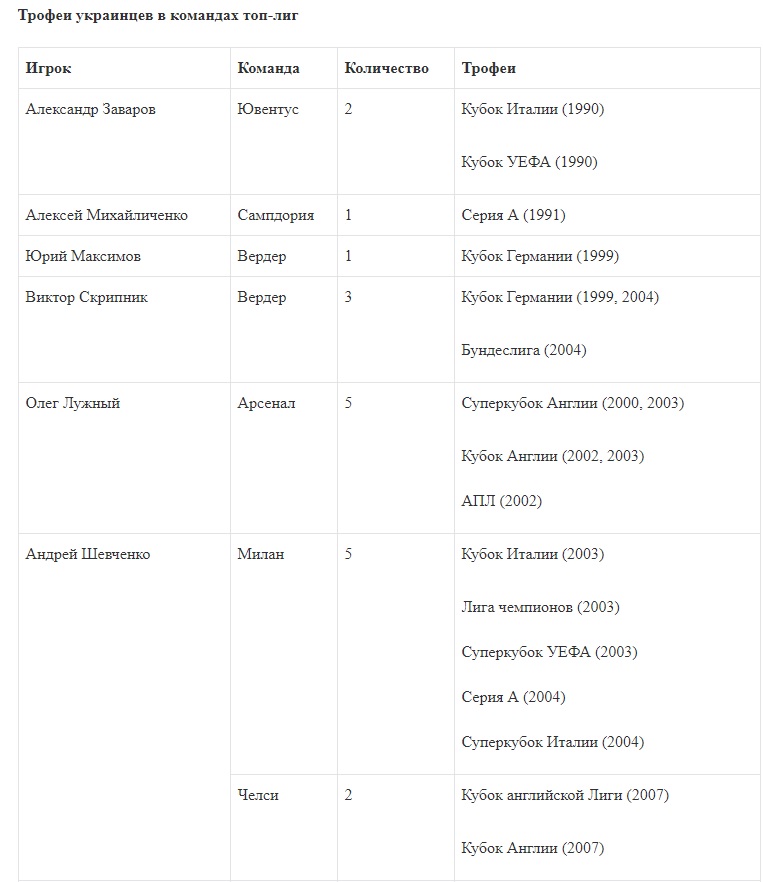This screenshot has height=882, width=763.
Task: Click the trophy entry "Кубок УЕФА (1990)"
Action: [x=529, y=162]
